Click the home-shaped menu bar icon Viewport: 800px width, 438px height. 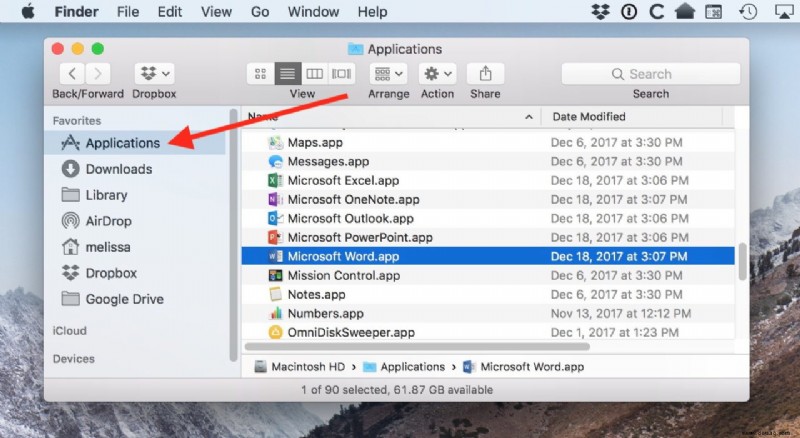coord(685,11)
